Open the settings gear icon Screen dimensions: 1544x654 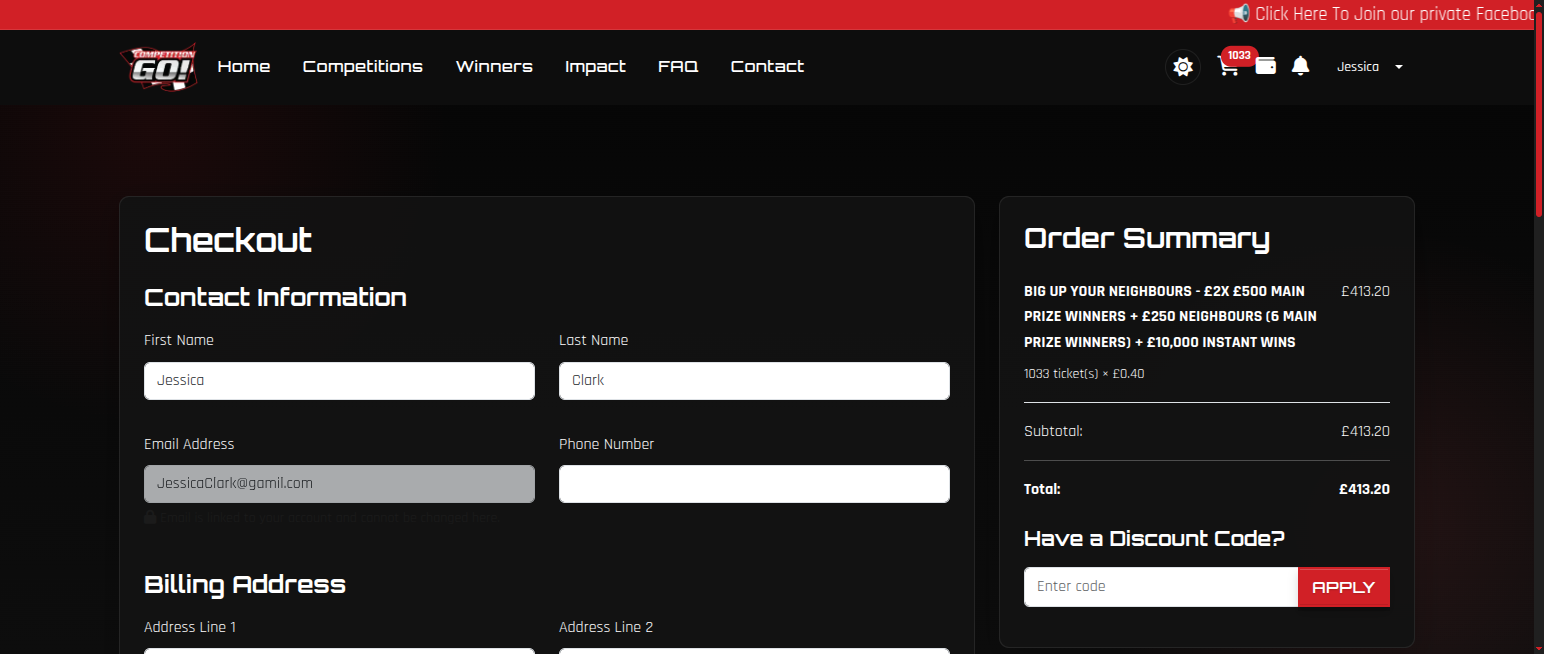point(1183,67)
